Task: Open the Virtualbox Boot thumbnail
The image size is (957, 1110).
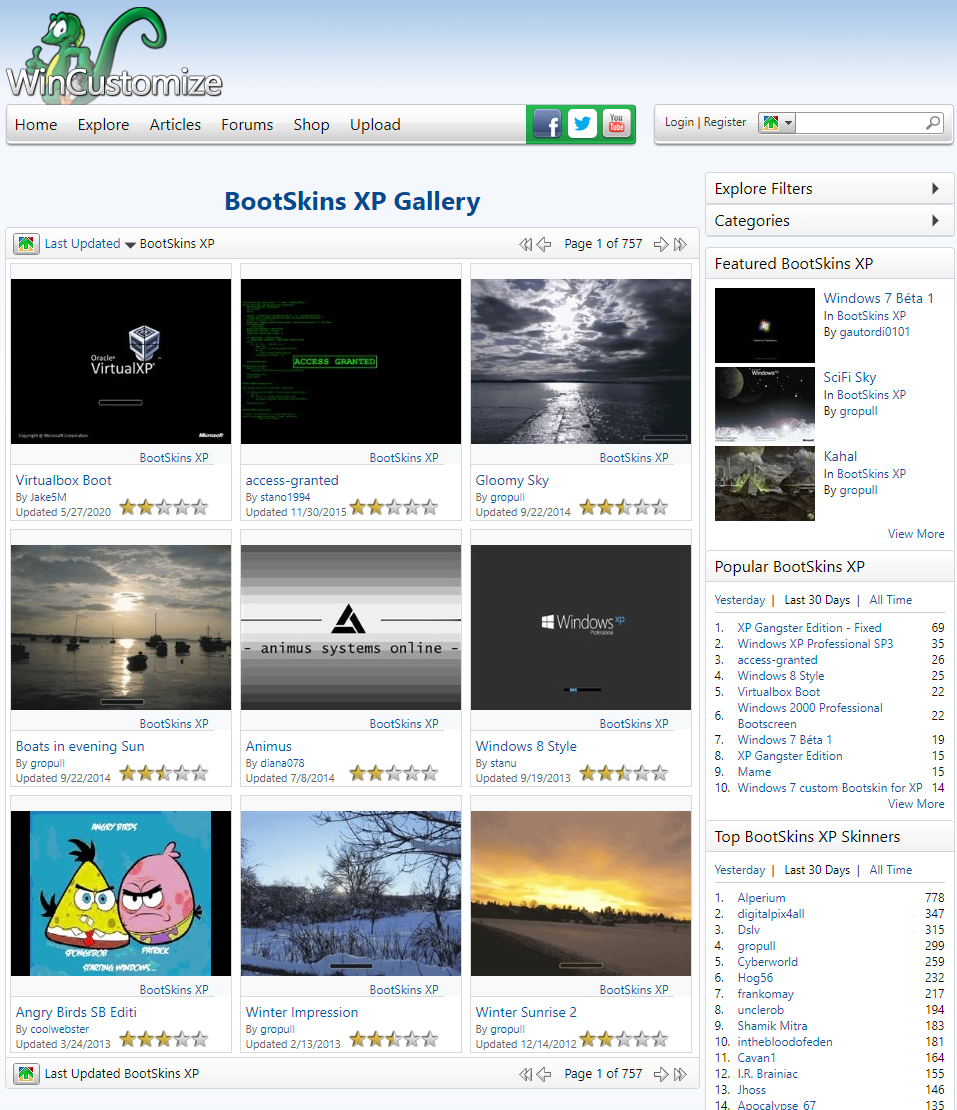Action: click(x=121, y=361)
